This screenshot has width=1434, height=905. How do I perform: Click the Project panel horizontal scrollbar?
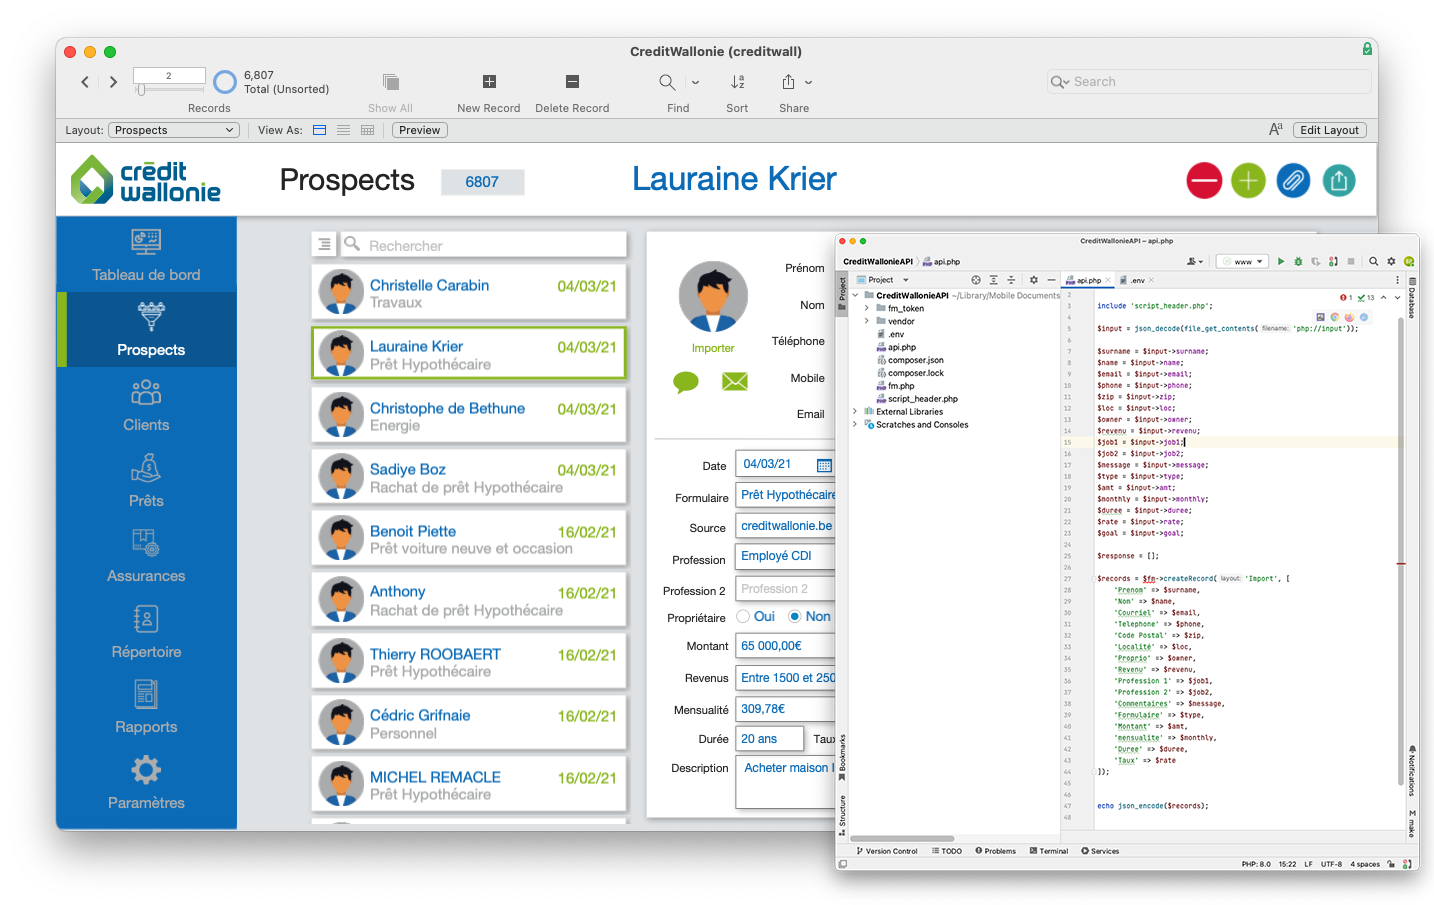point(902,838)
